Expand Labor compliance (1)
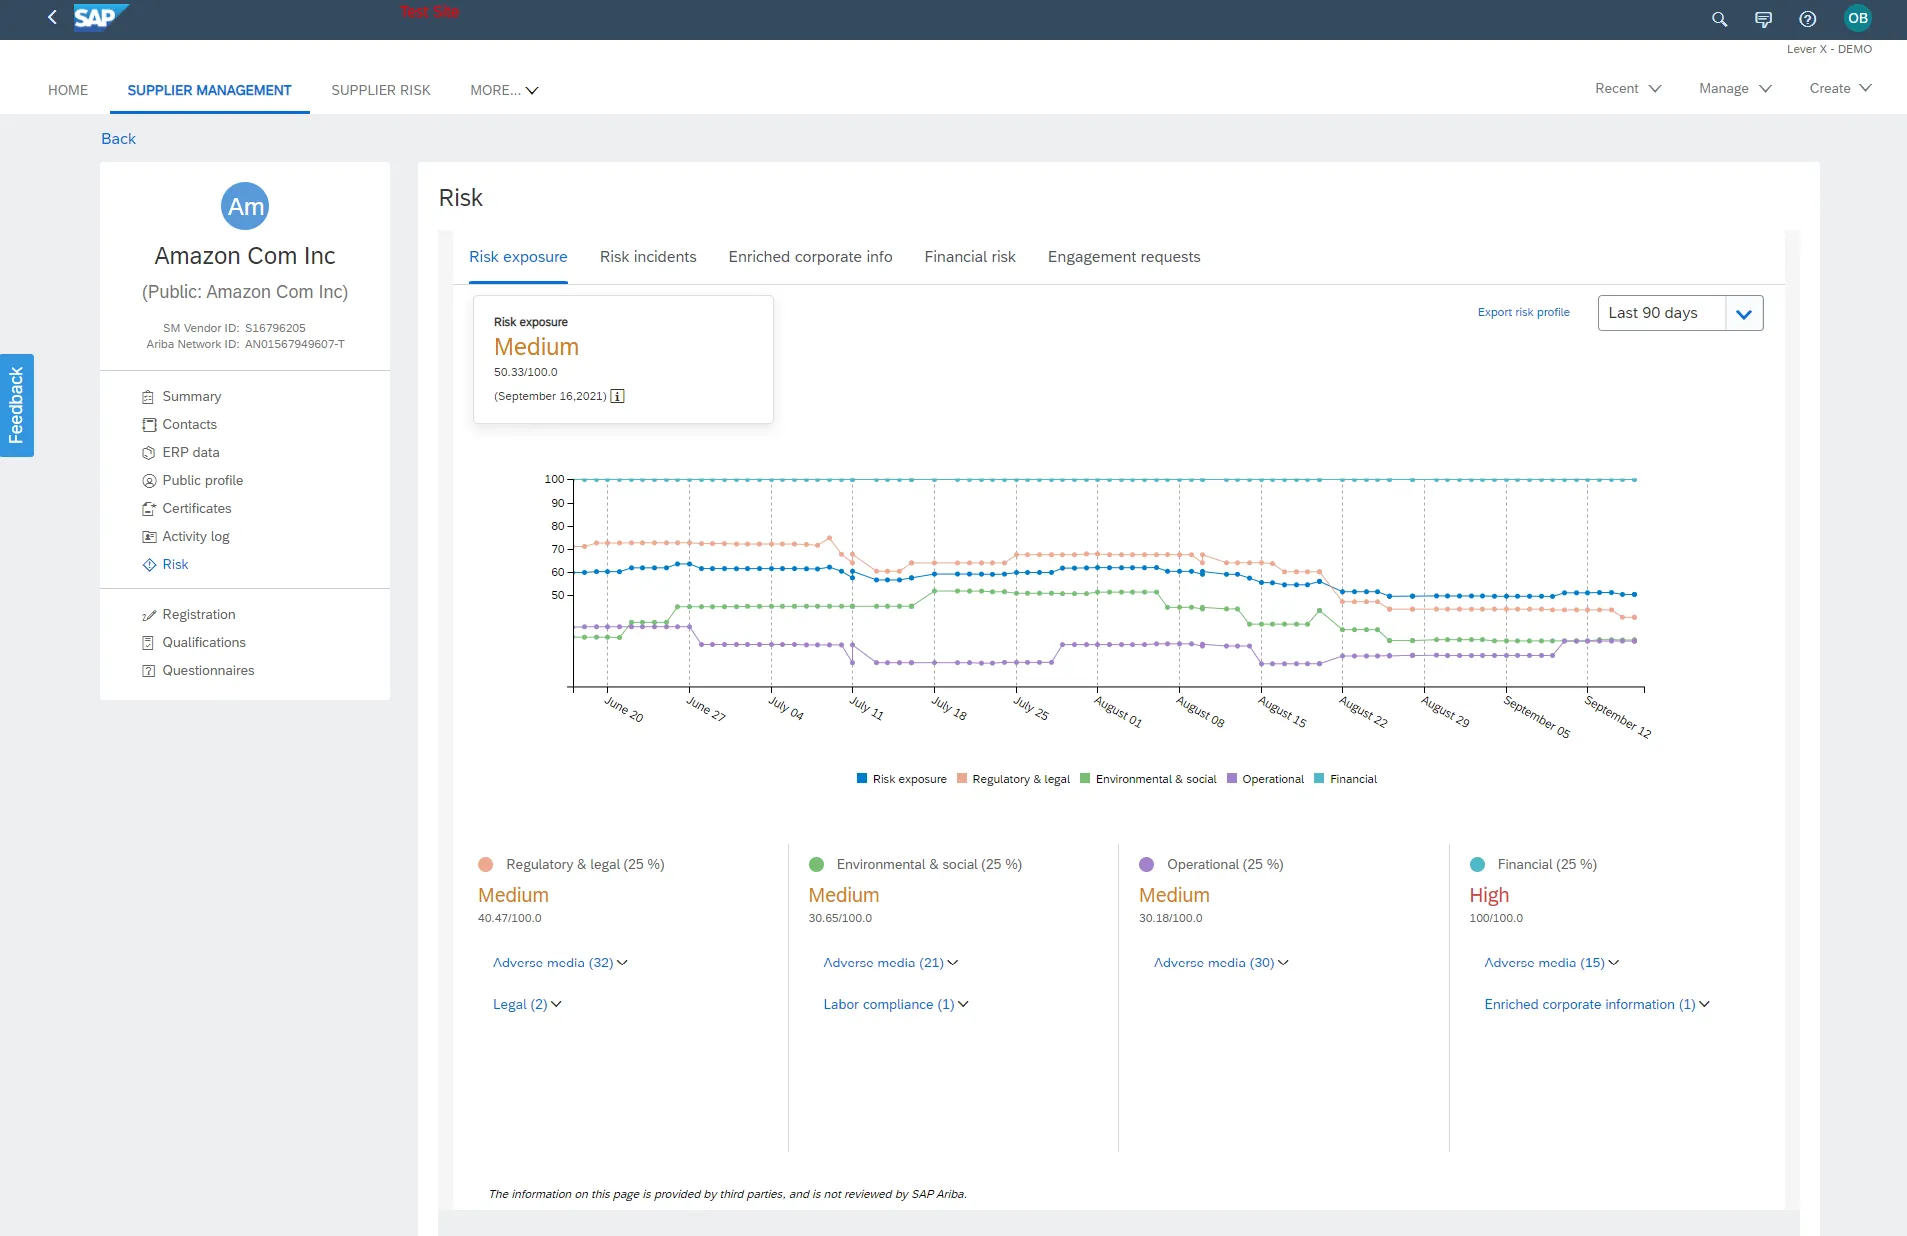 coord(896,1004)
